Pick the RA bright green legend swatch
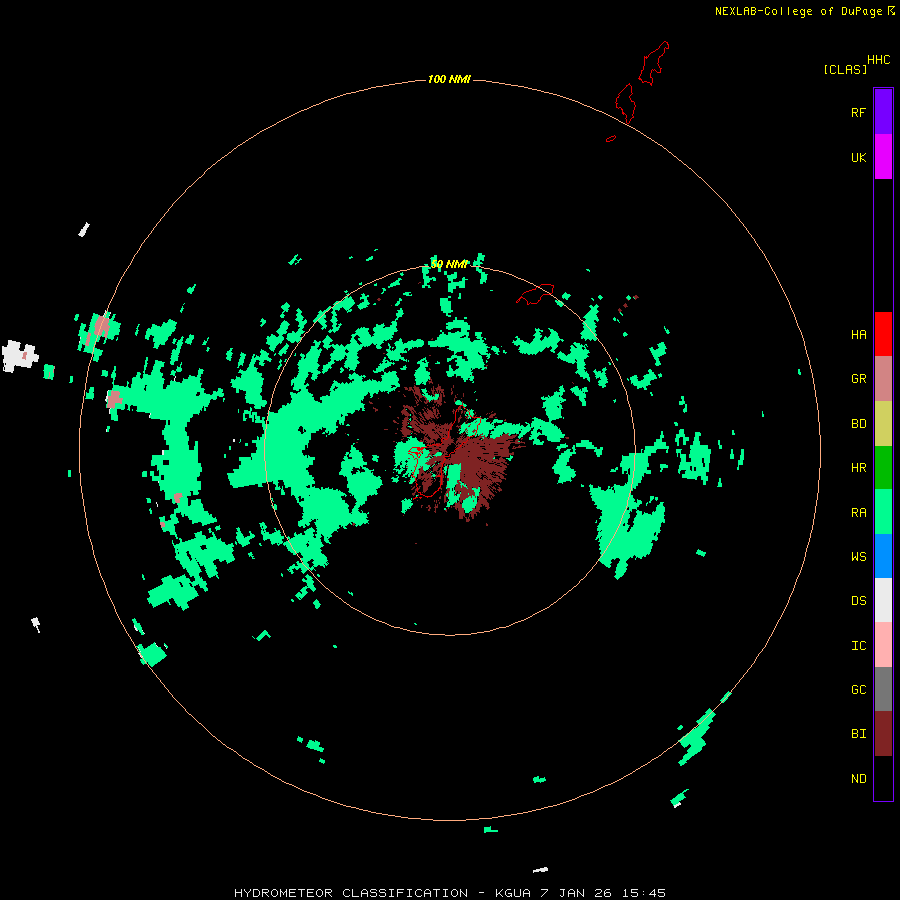 (x=883, y=512)
